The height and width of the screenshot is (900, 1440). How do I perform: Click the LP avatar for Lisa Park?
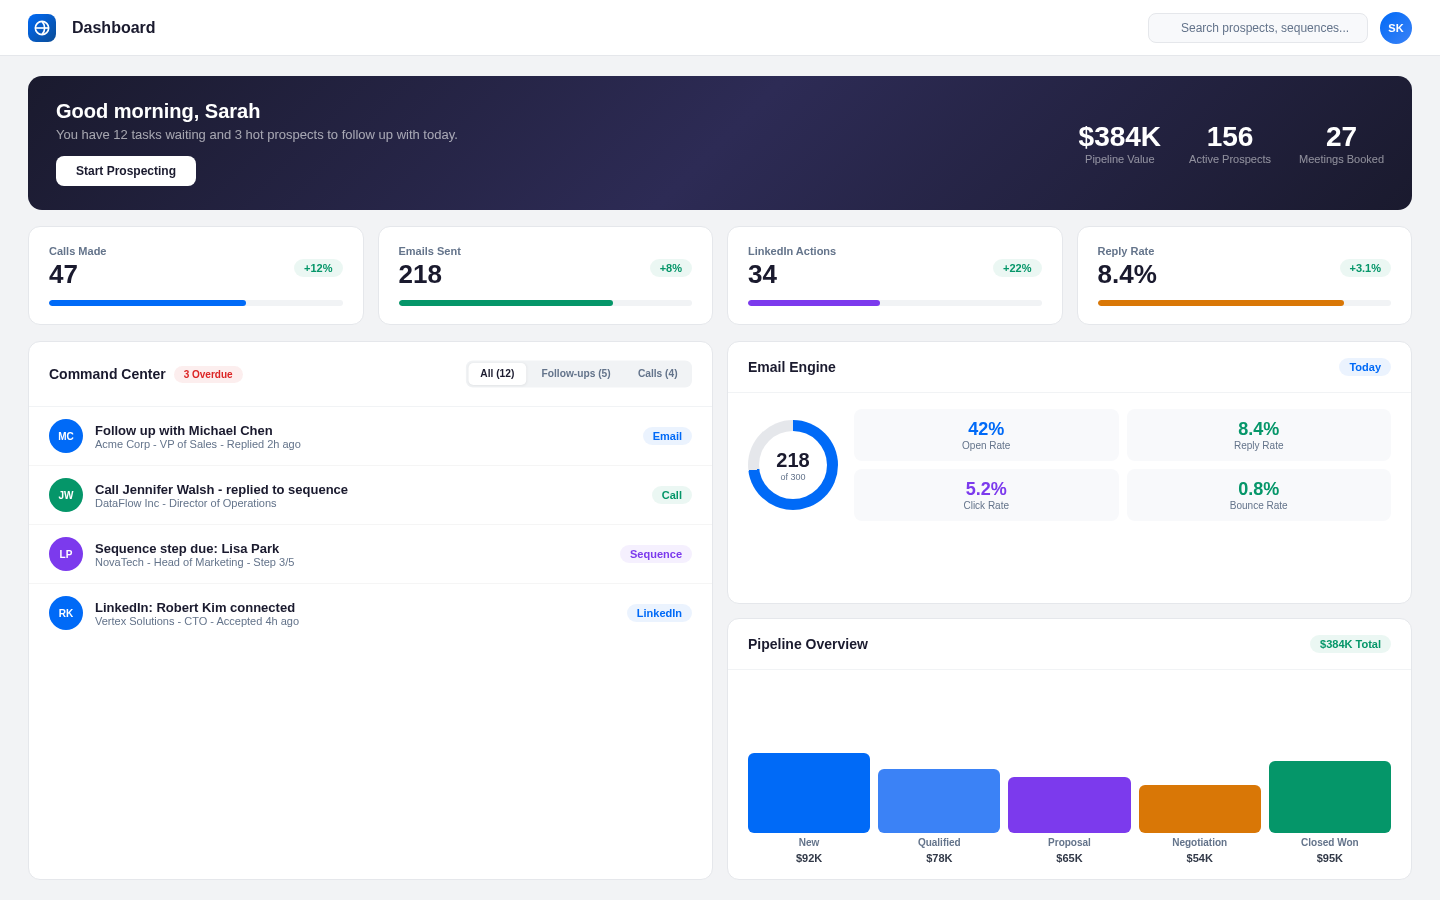tap(66, 554)
